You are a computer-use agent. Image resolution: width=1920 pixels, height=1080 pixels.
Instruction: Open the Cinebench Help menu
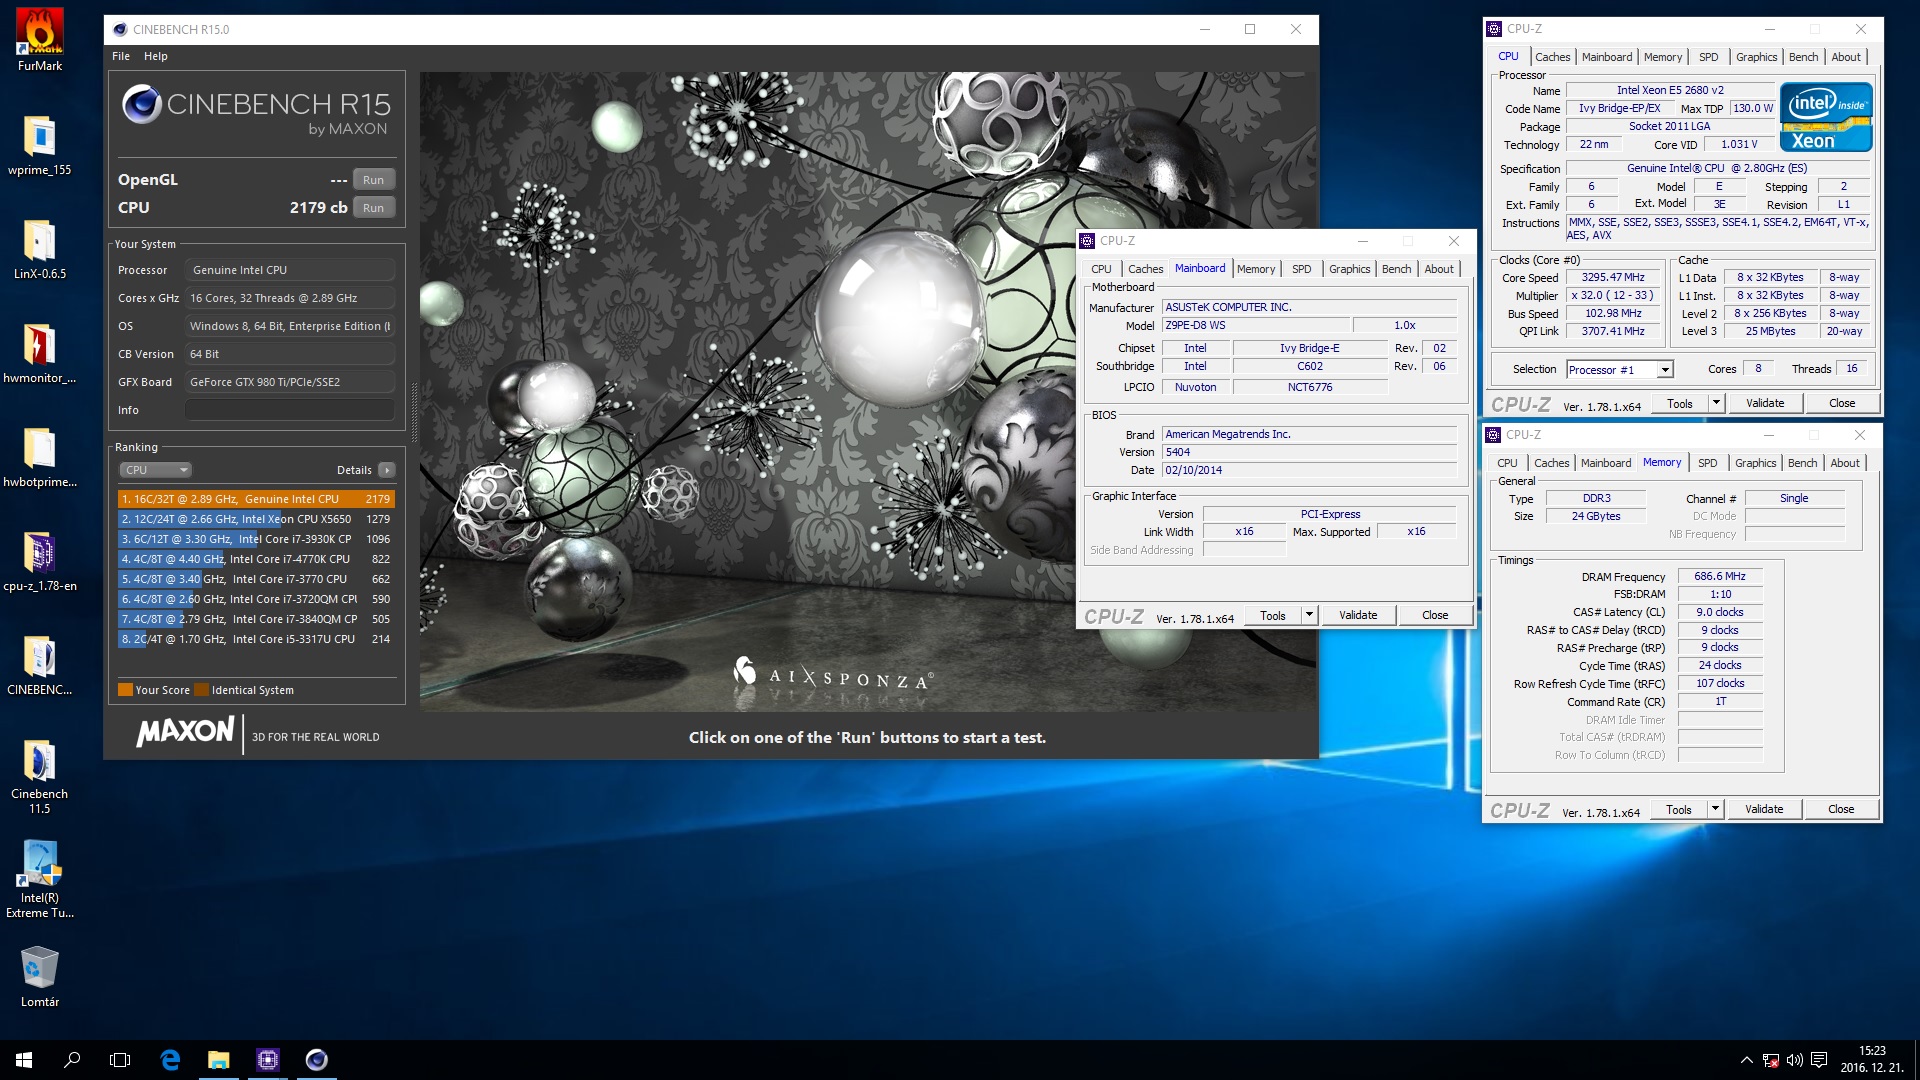[156, 56]
